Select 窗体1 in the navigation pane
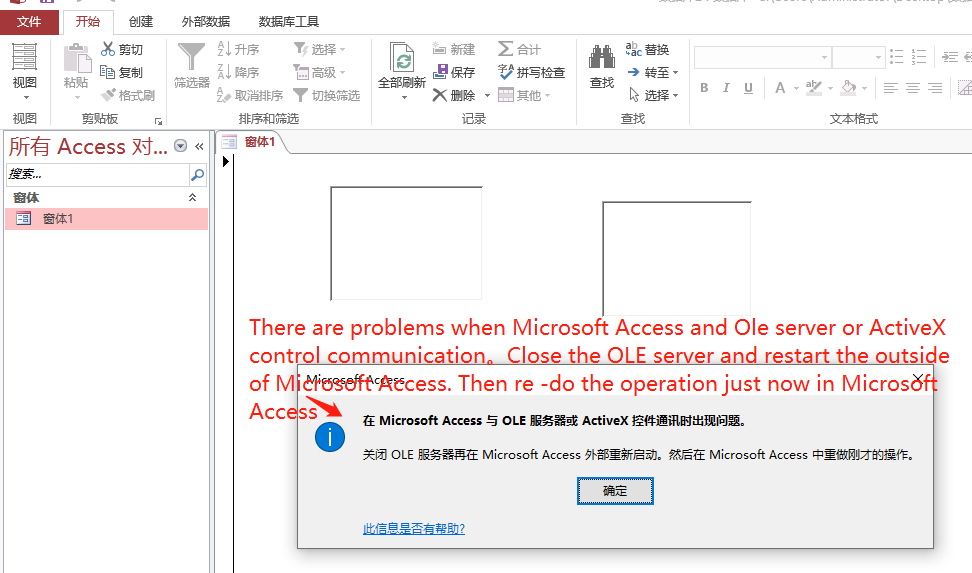Screen dimensions: 972x573 tap(106, 219)
